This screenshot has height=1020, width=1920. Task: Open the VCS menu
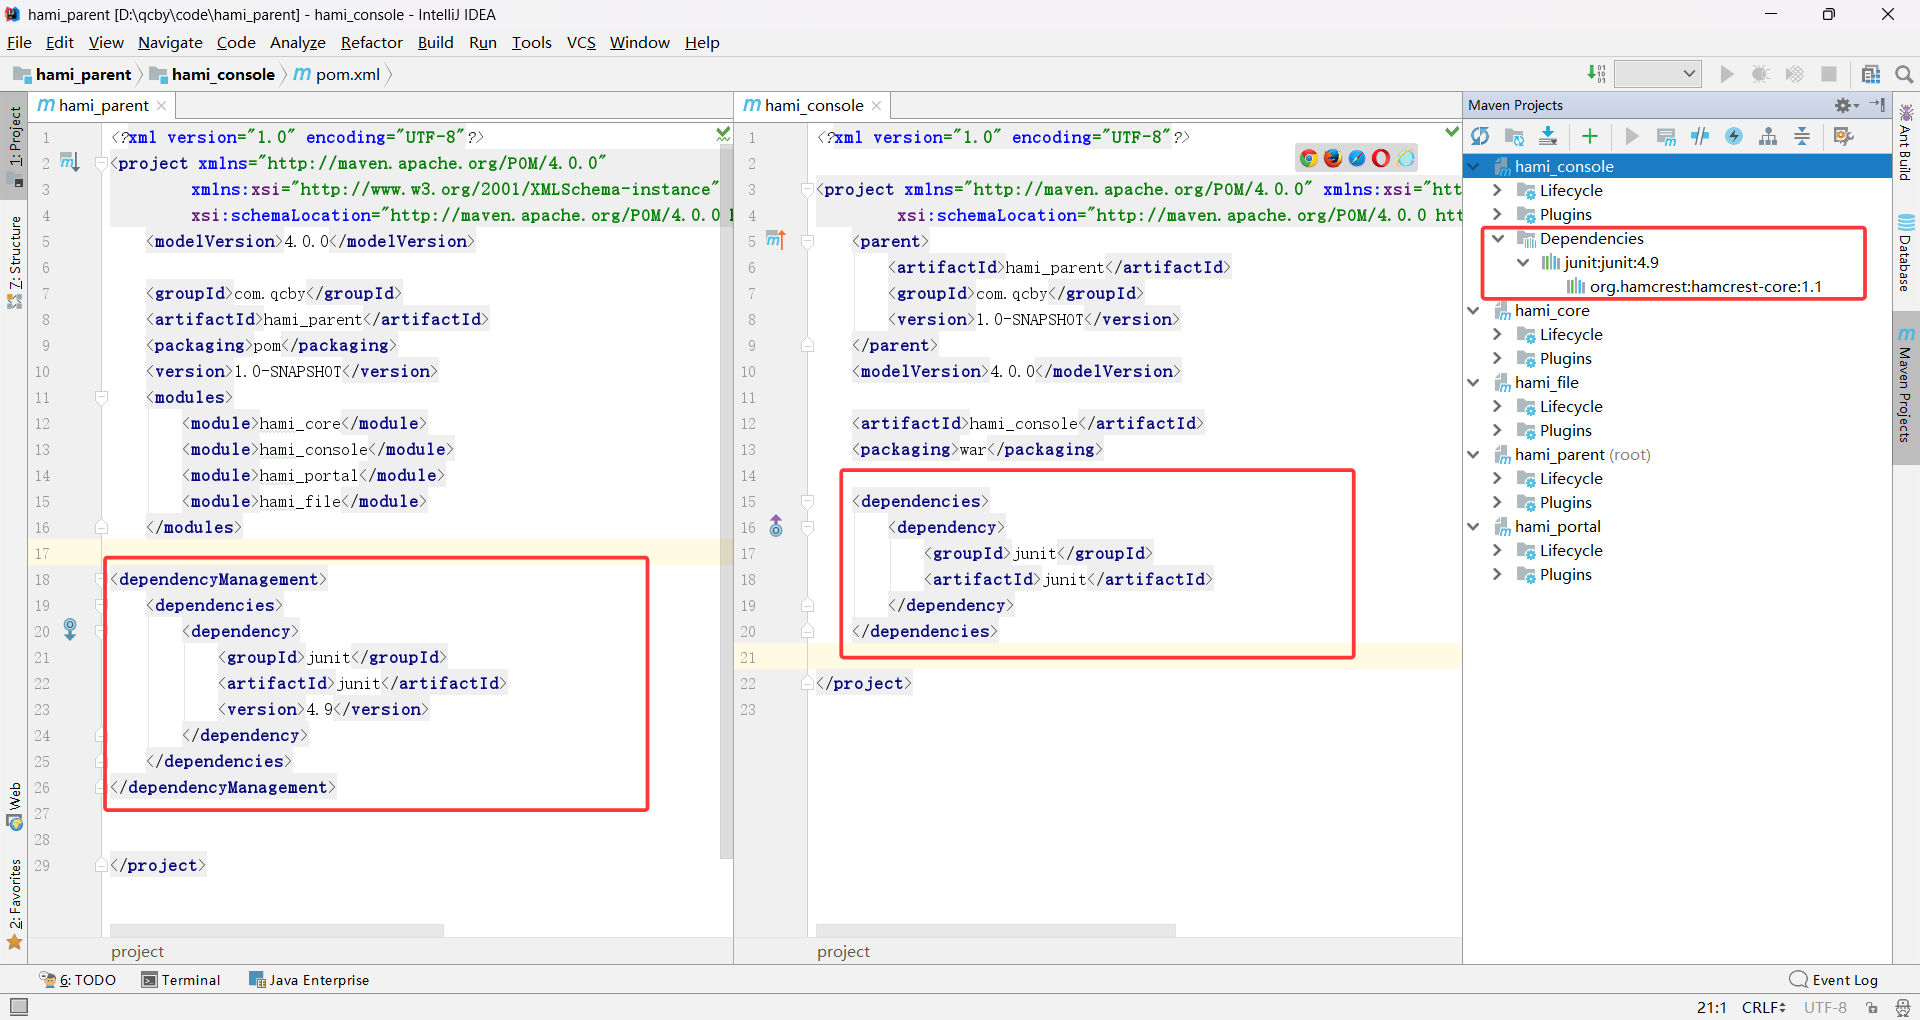click(581, 42)
